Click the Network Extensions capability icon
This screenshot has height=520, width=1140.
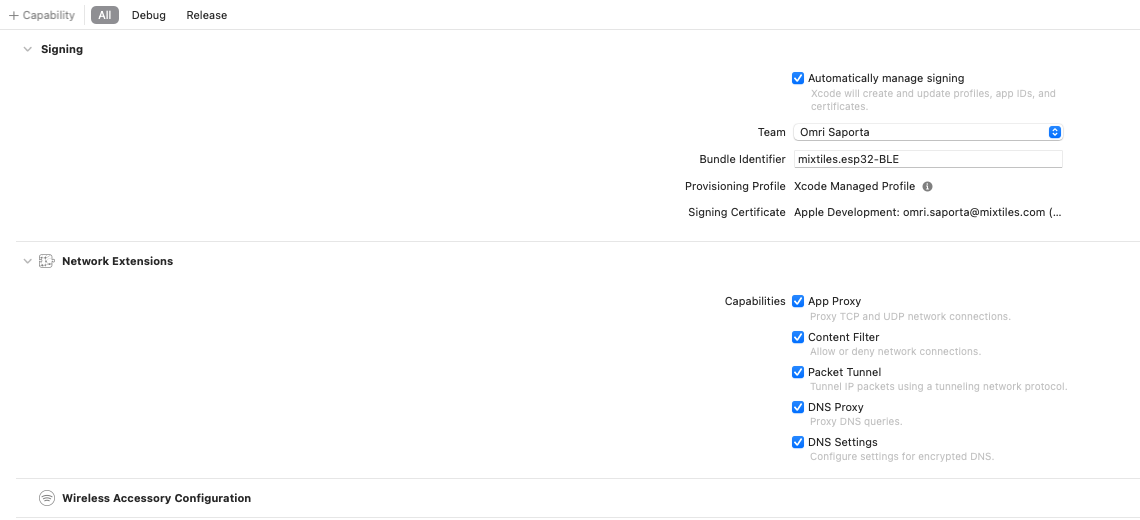tap(46, 261)
